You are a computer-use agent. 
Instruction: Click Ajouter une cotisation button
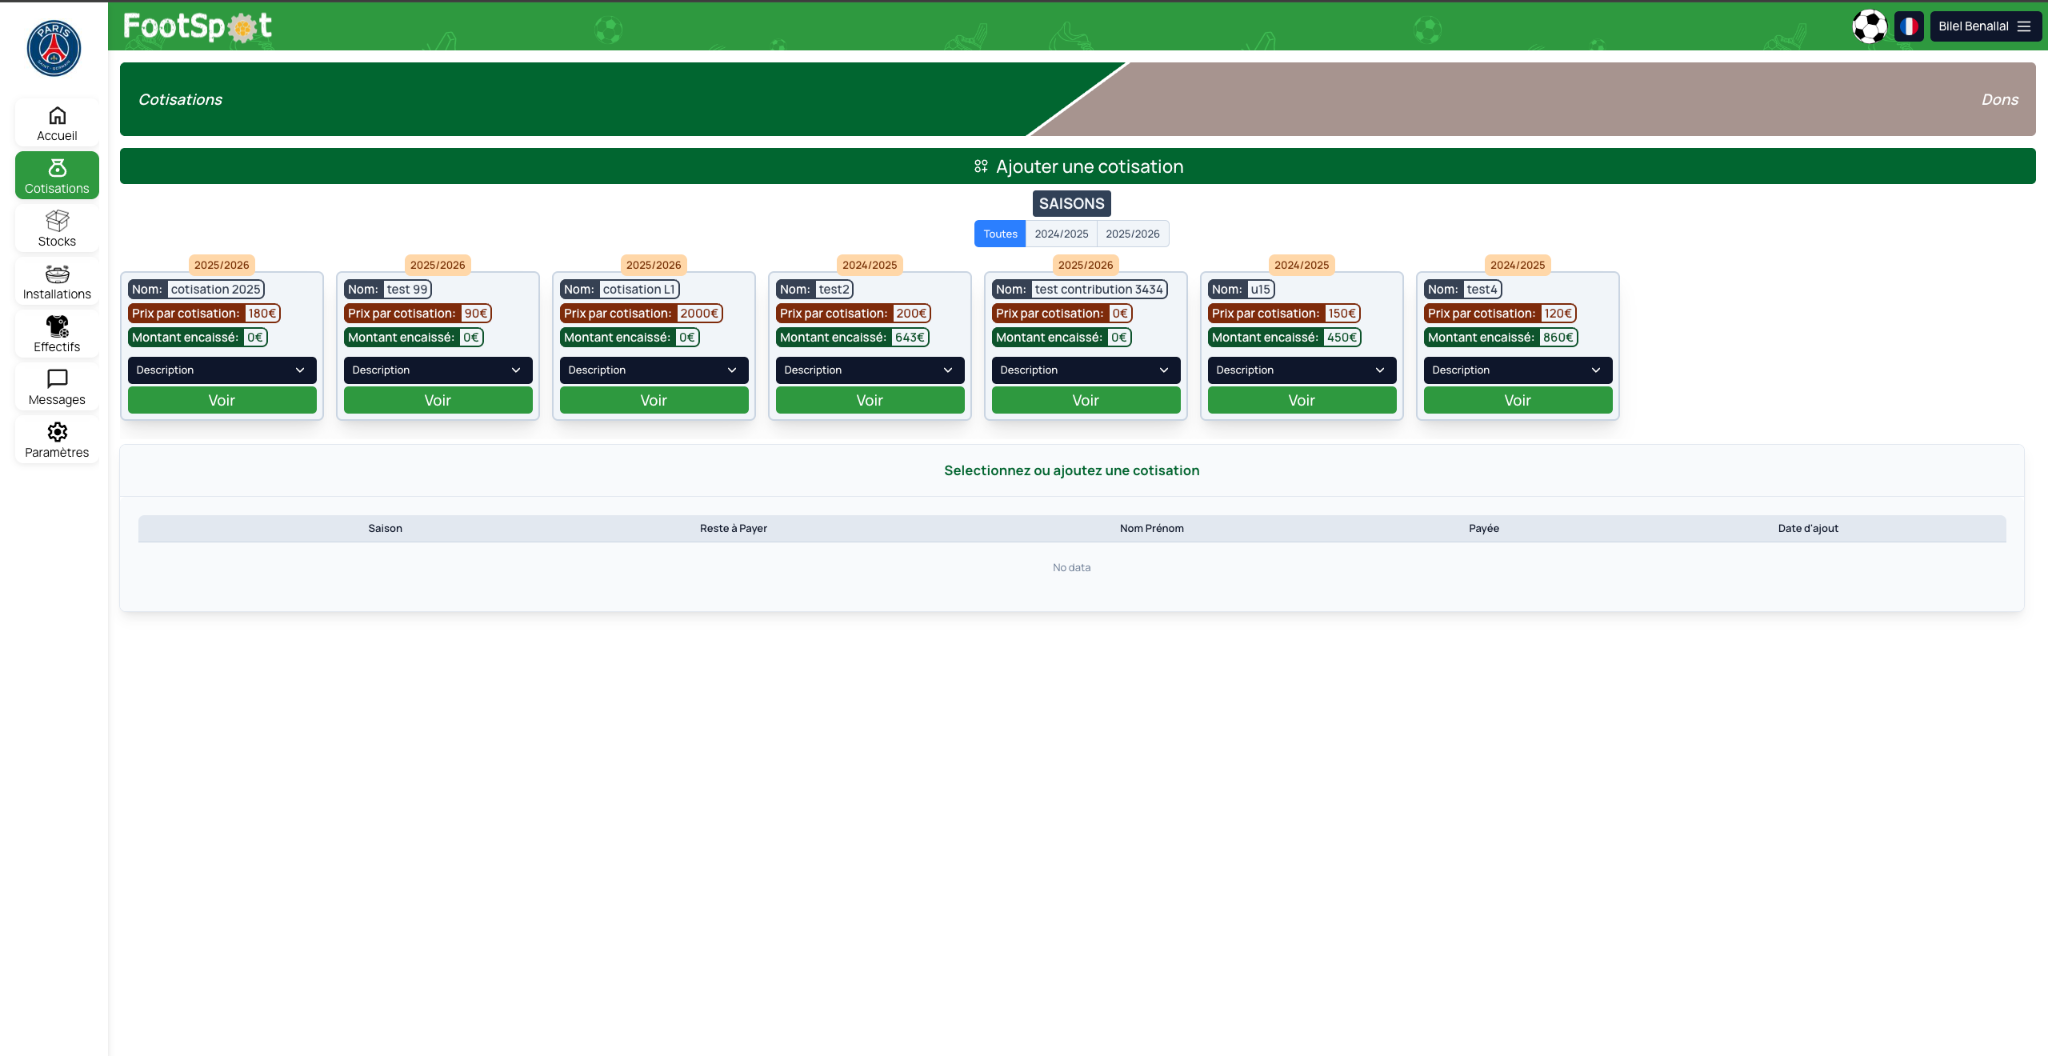[1078, 166]
